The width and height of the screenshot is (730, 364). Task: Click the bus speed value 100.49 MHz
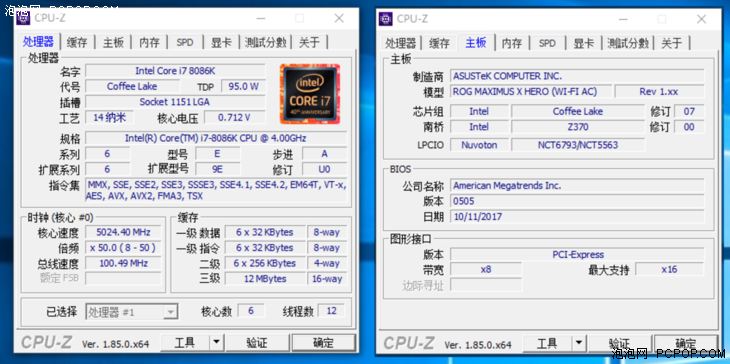[x=123, y=263]
